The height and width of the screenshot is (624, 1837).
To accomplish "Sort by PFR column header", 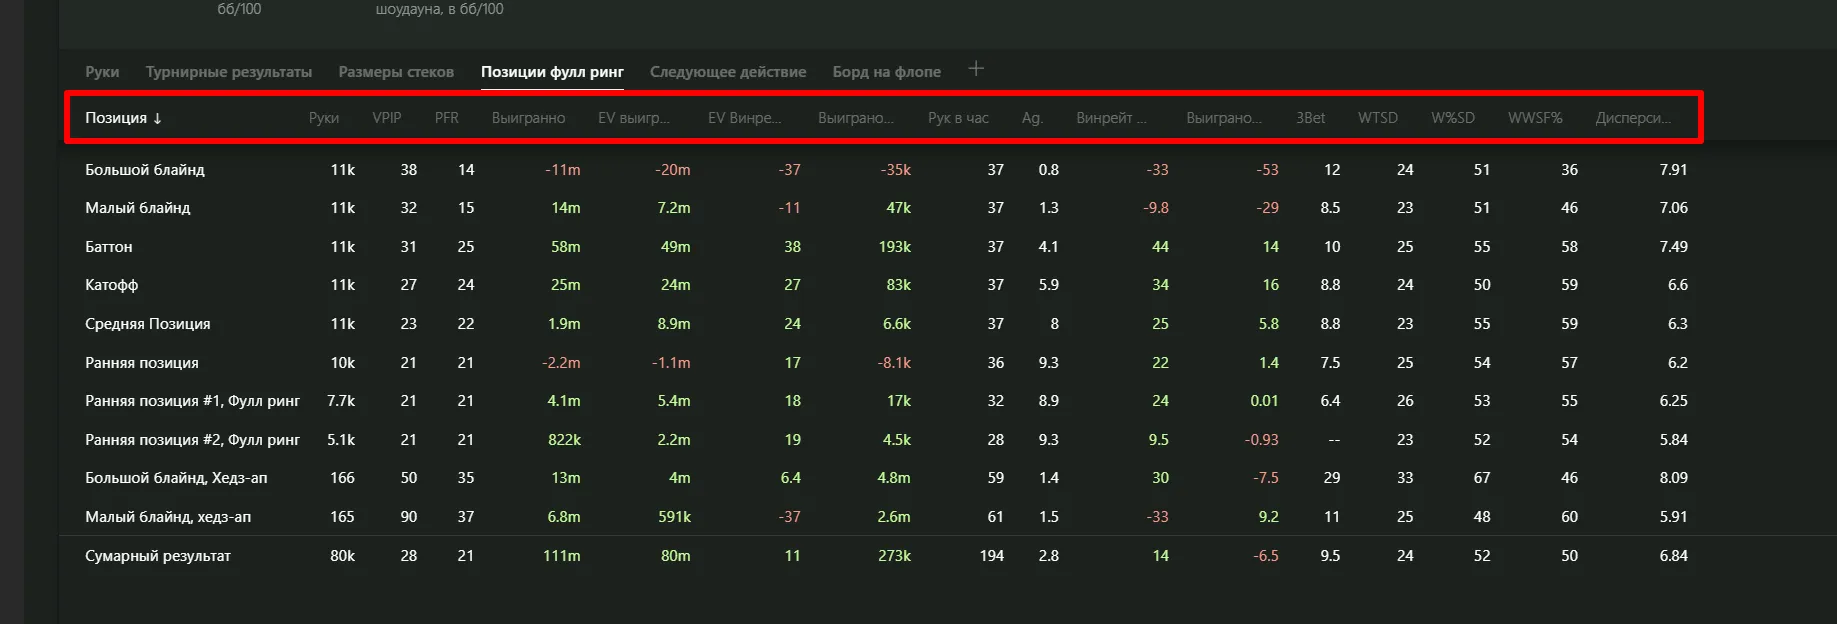I will click(x=447, y=118).
